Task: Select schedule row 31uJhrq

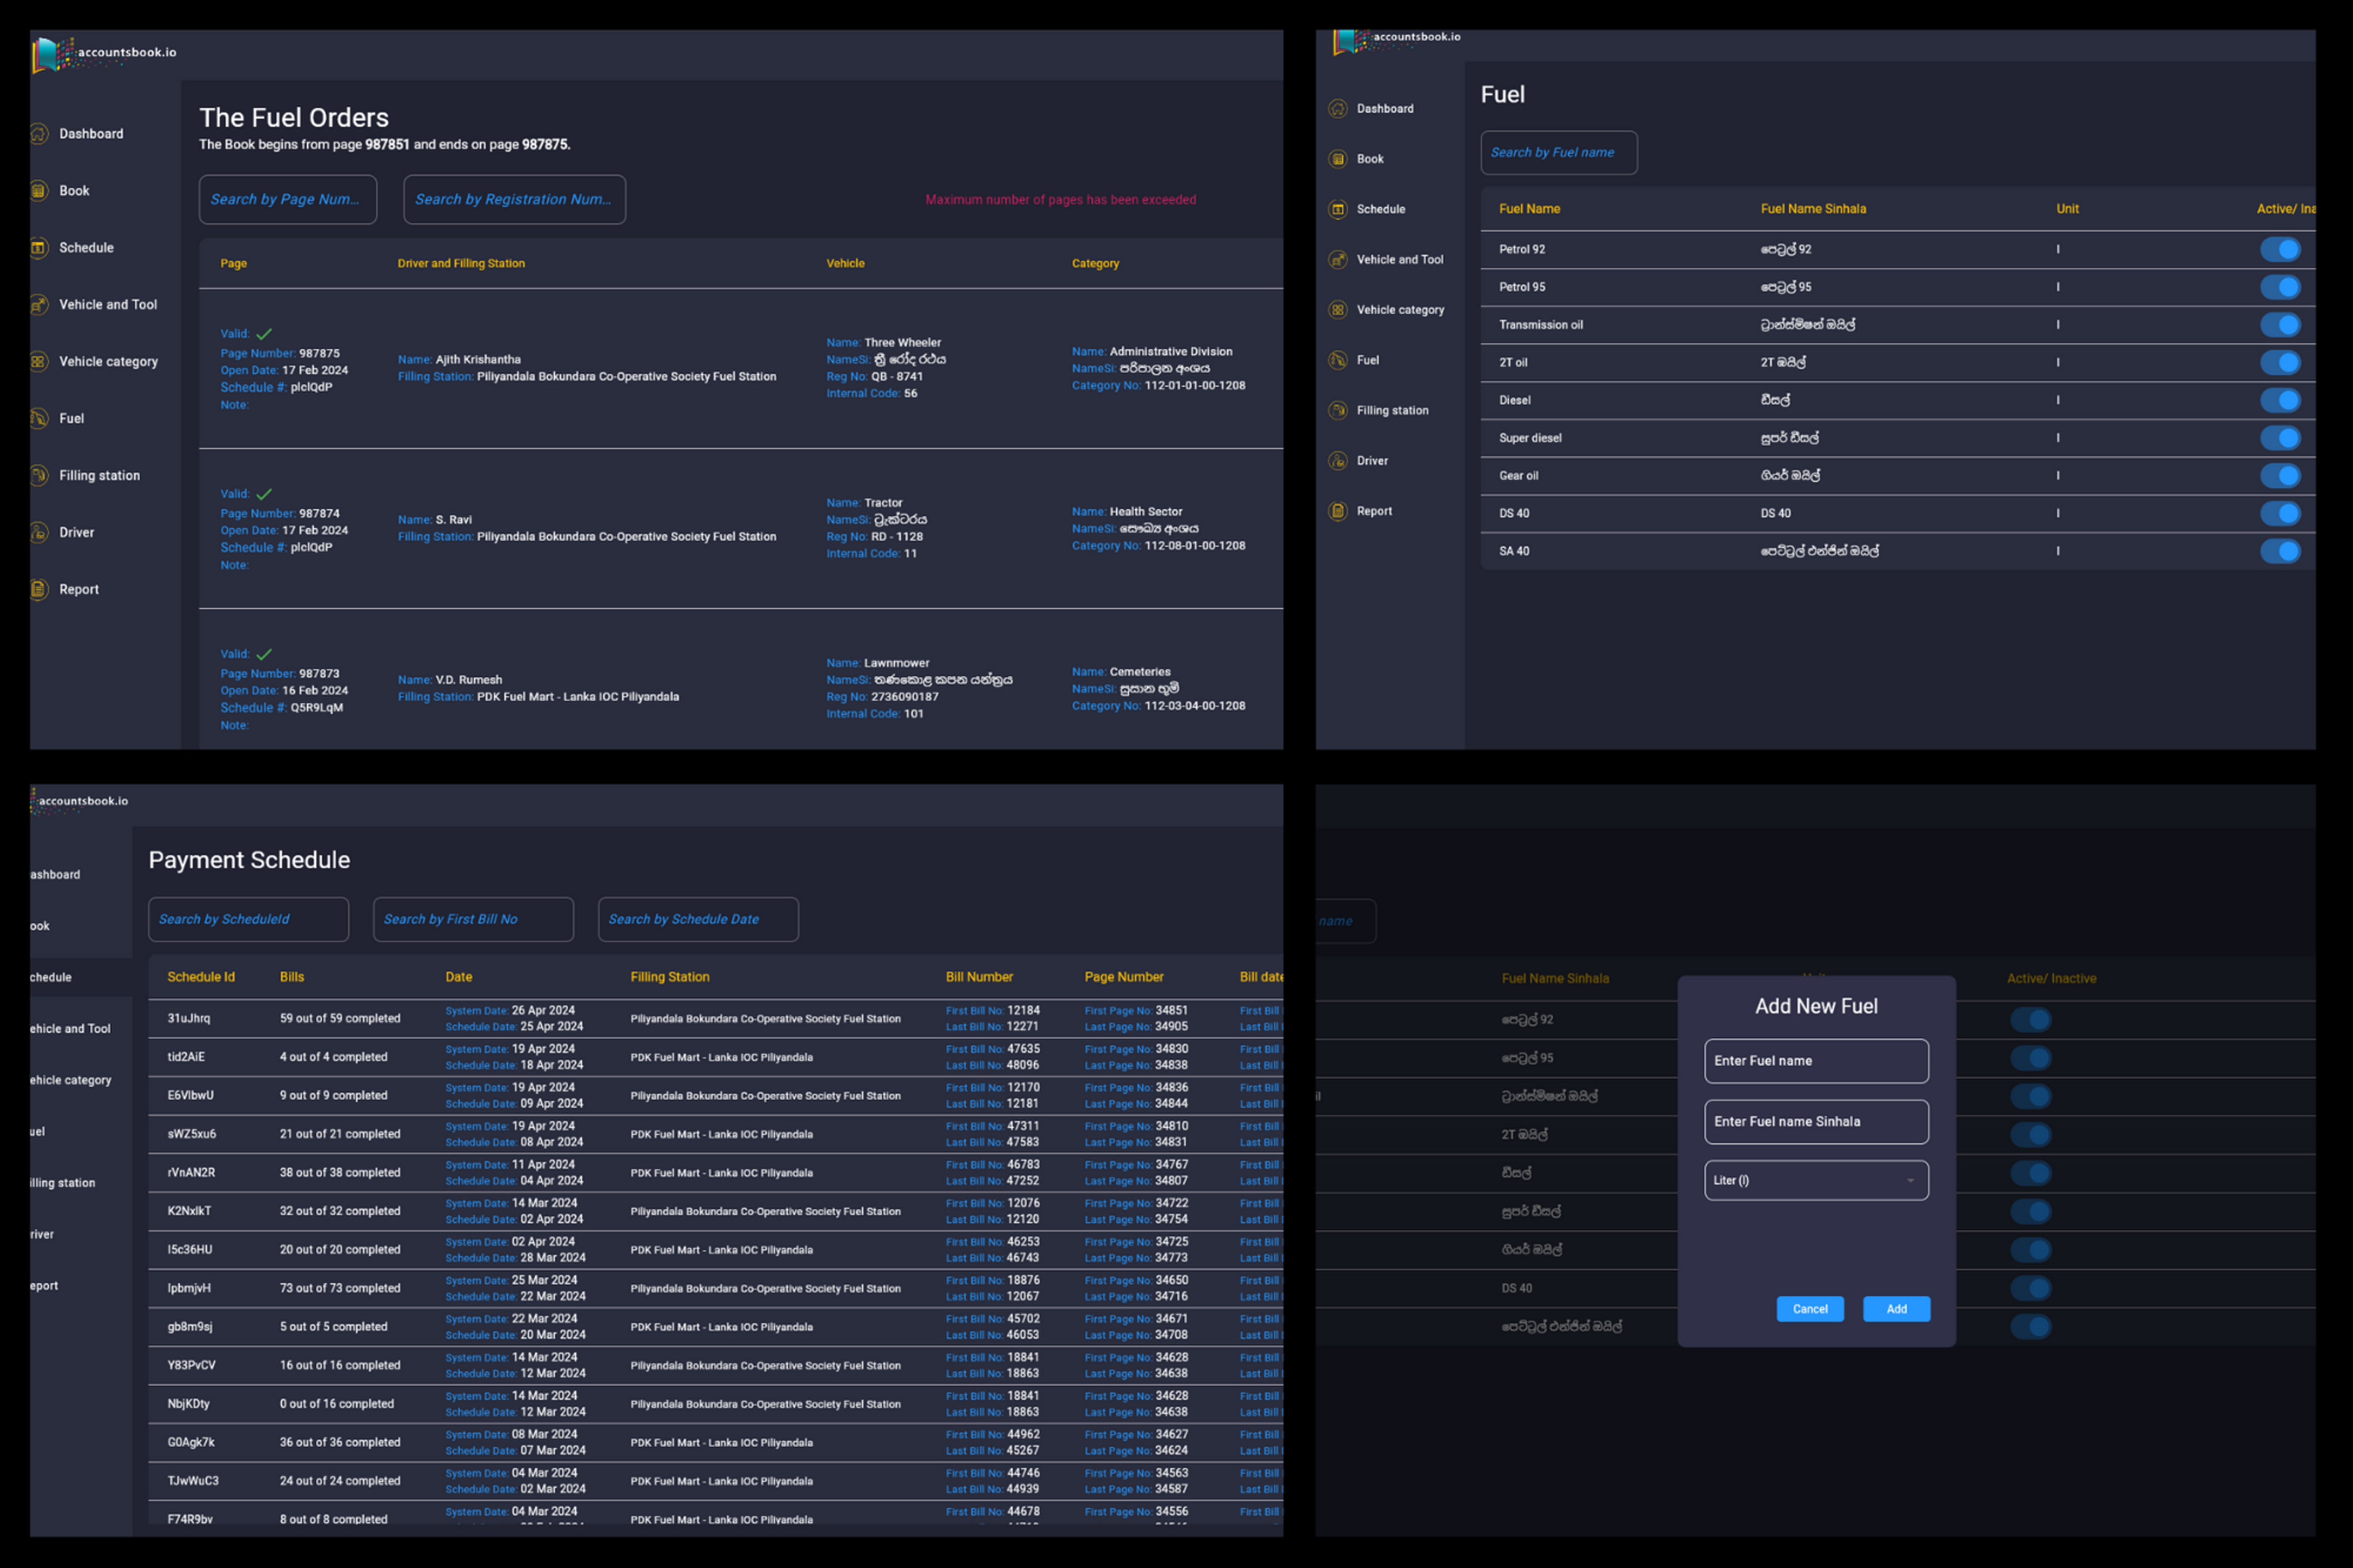Action: click(715, 1018)
